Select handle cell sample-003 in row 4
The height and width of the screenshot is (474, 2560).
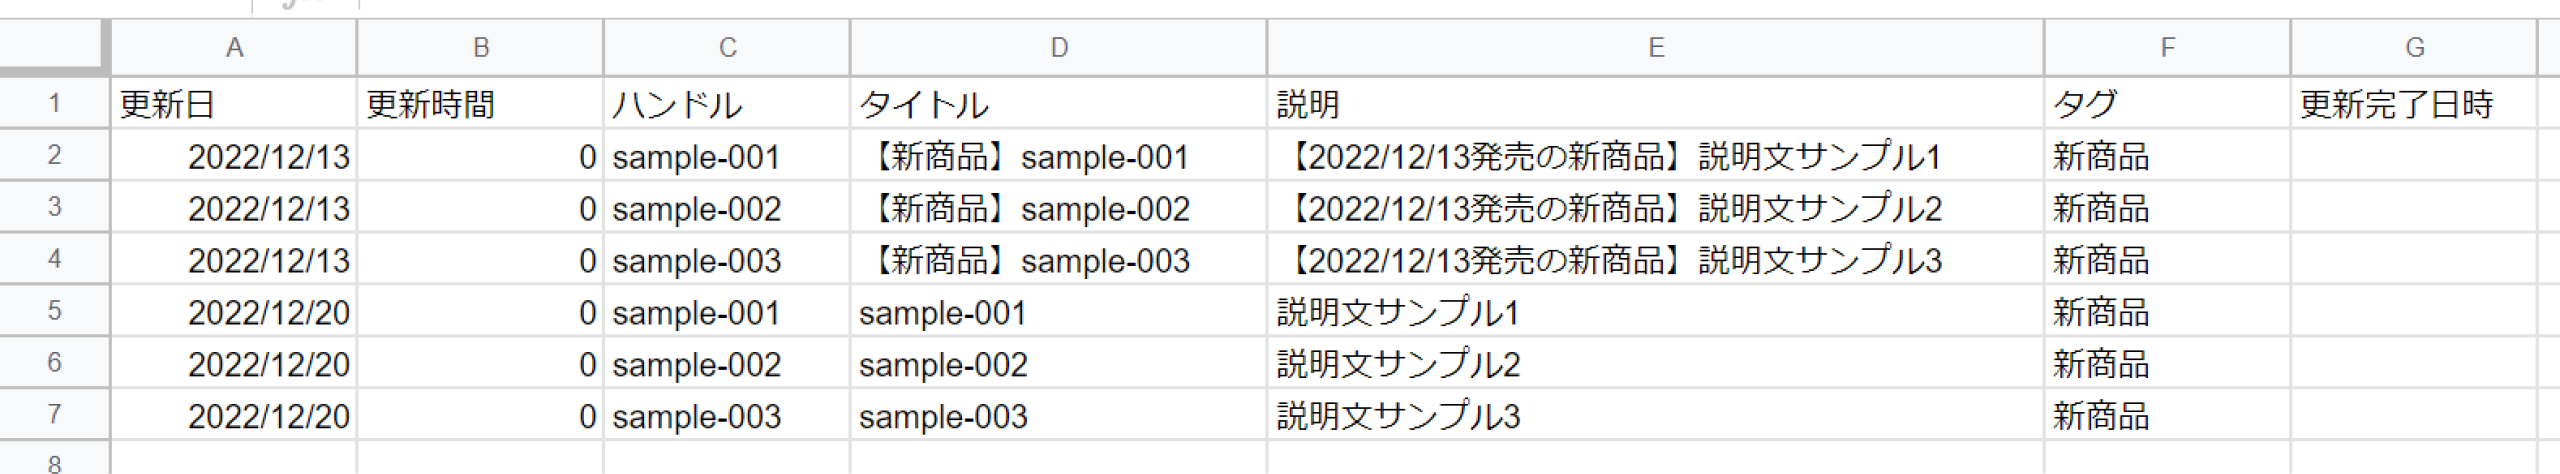[x=727, y=260]
